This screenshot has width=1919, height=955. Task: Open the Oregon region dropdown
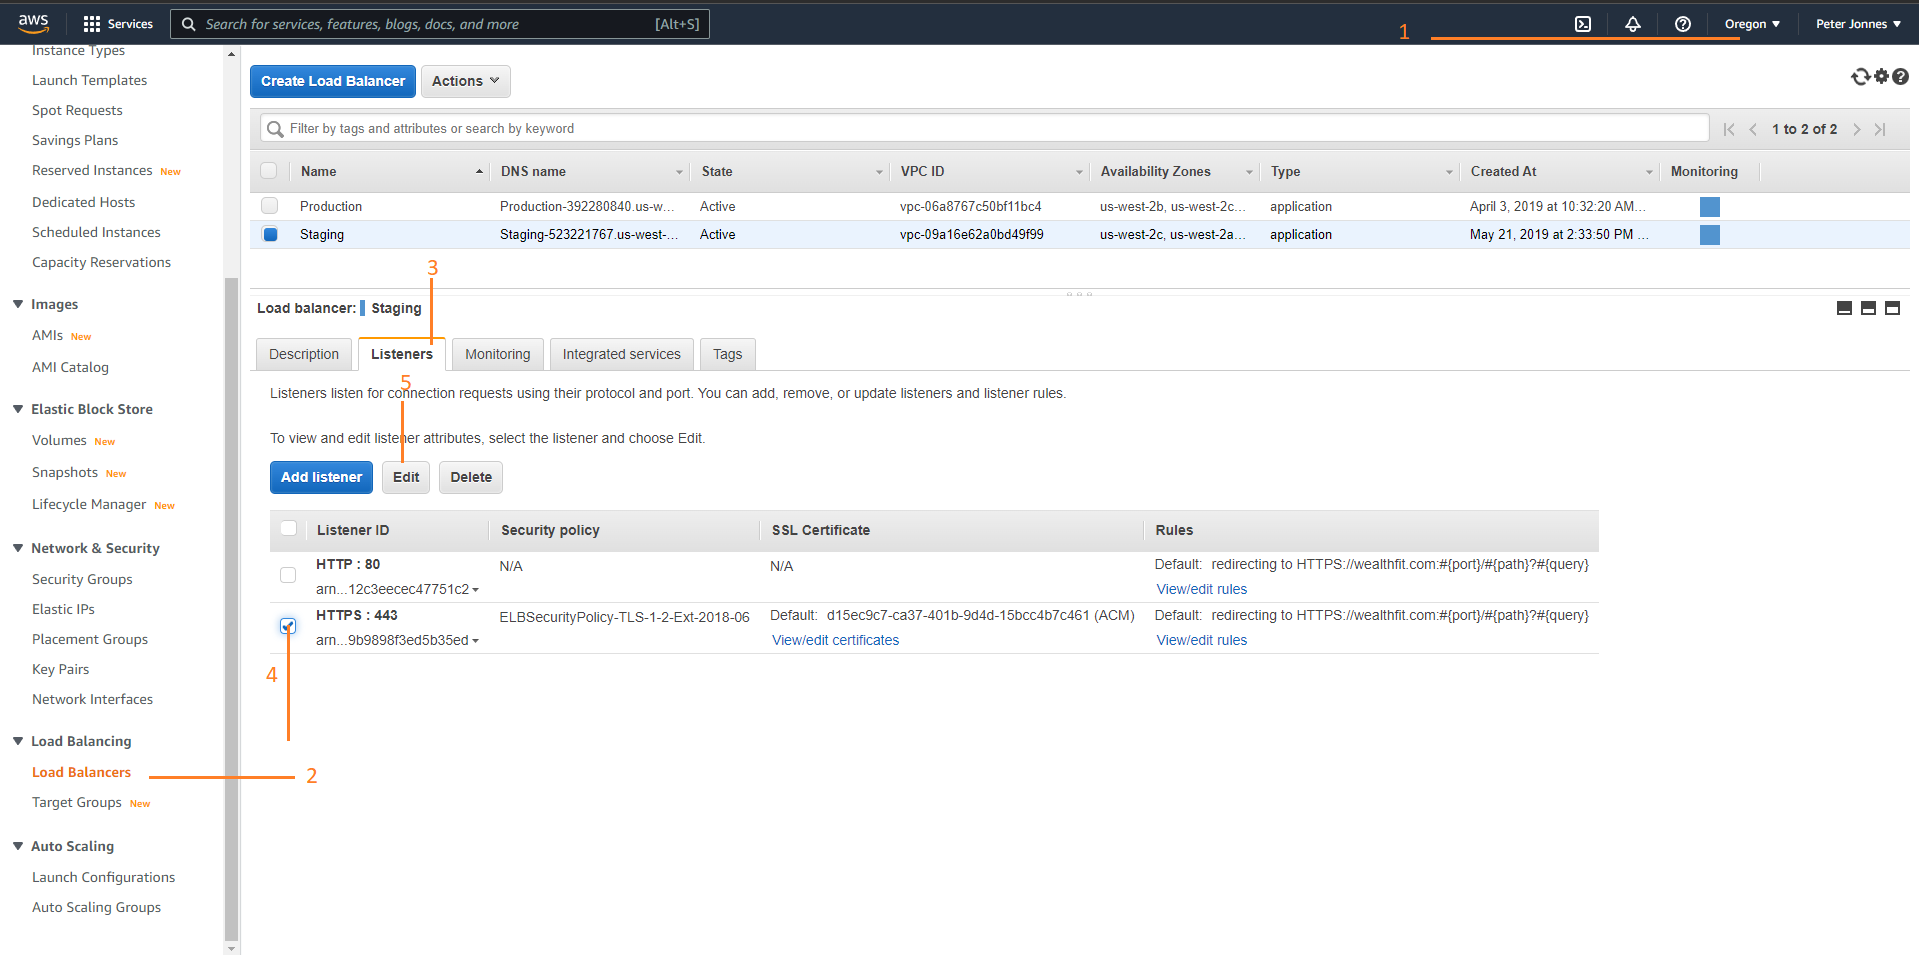(x=1752, y=24)
